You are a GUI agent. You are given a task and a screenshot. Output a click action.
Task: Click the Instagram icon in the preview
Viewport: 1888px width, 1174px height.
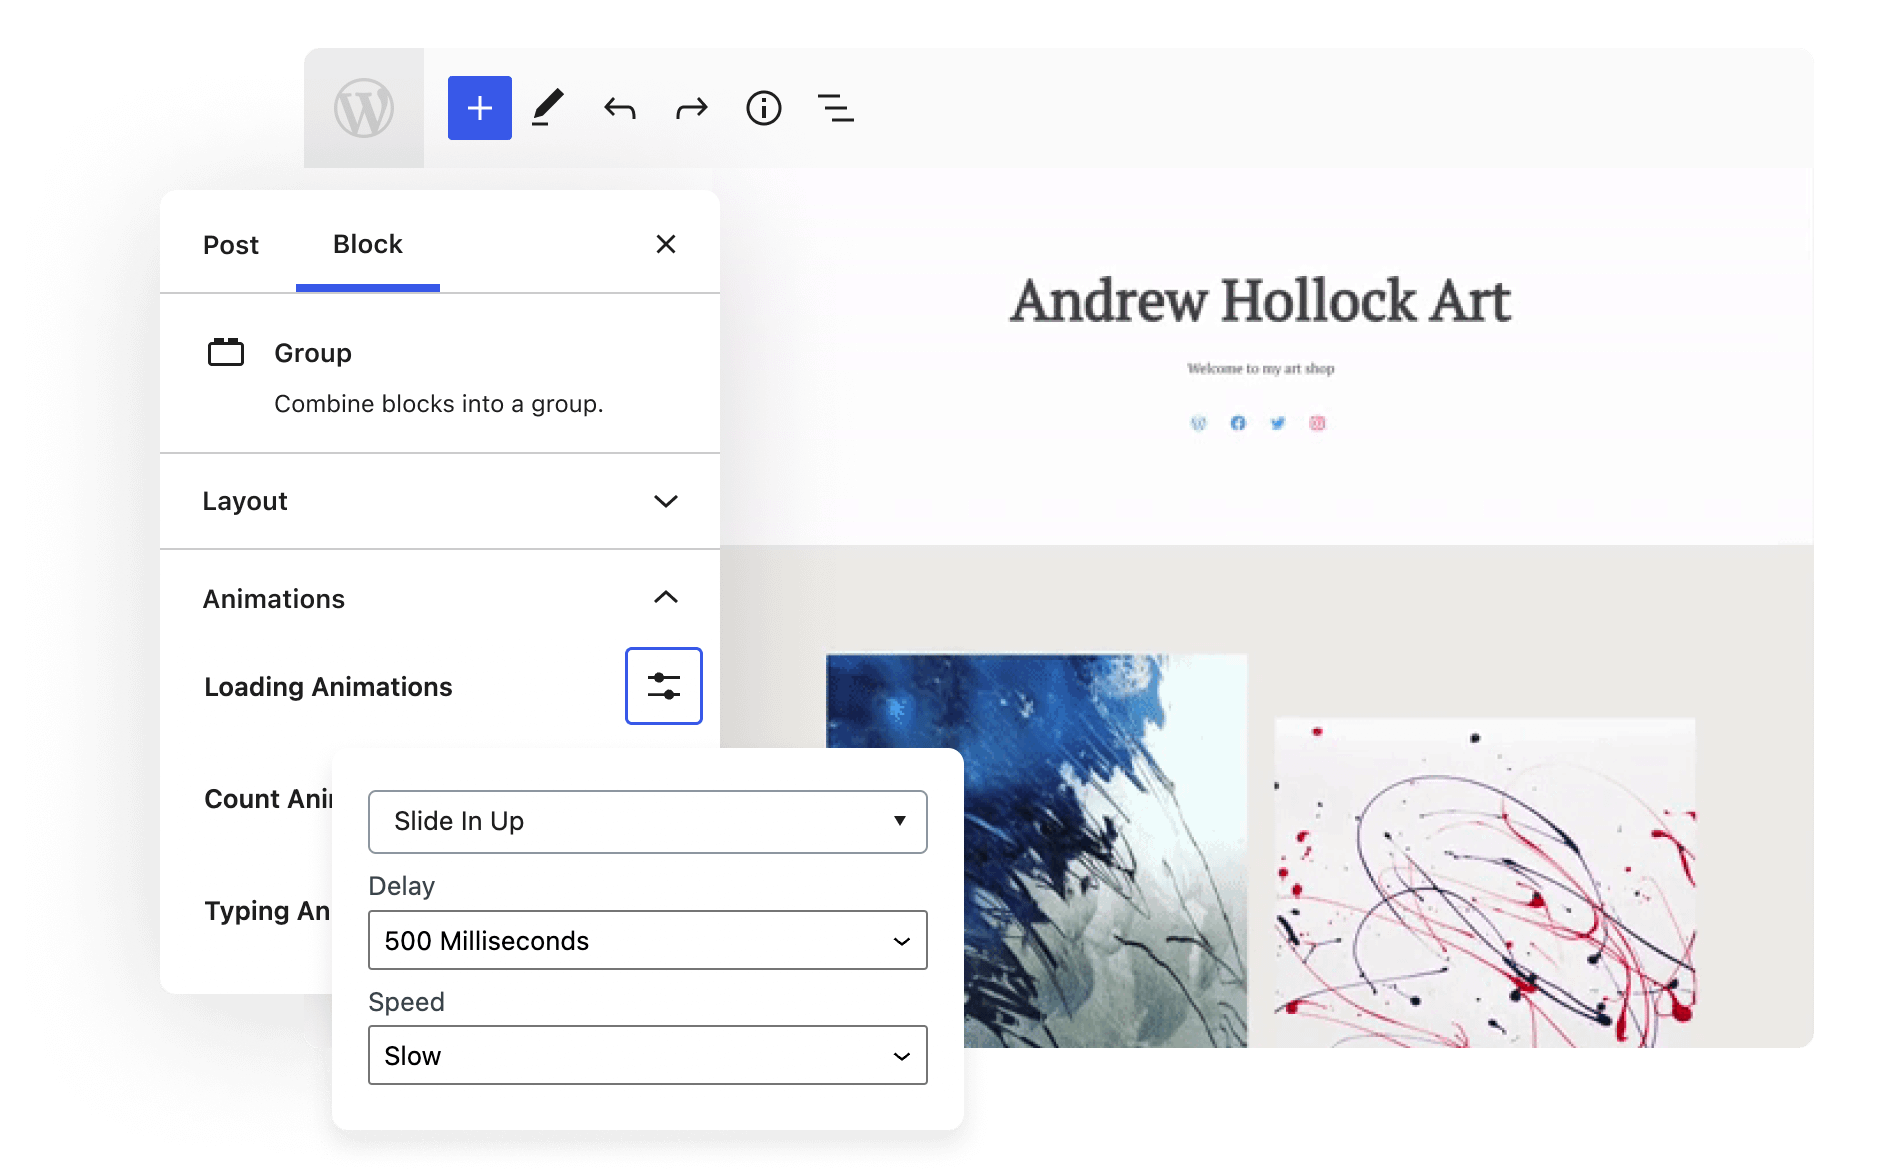pyautogui.click(x=1317, y=423)
